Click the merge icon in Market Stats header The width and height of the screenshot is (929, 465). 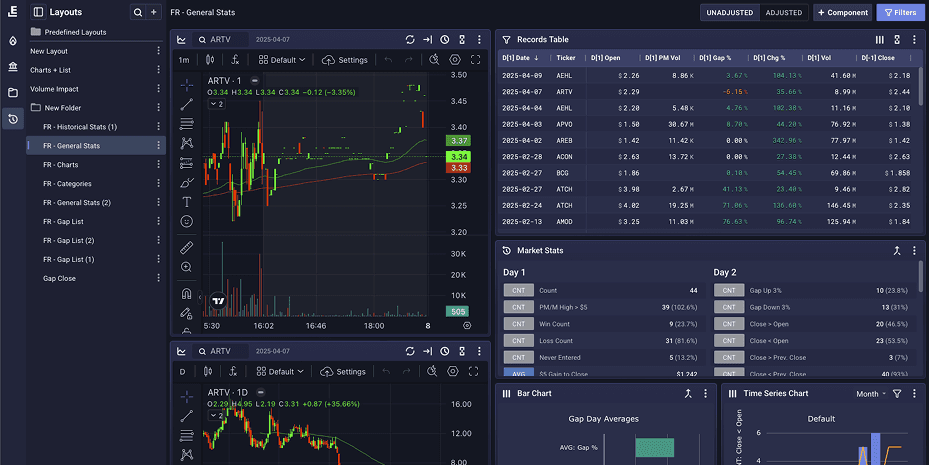pyautogui.click(x=897, y=251)
